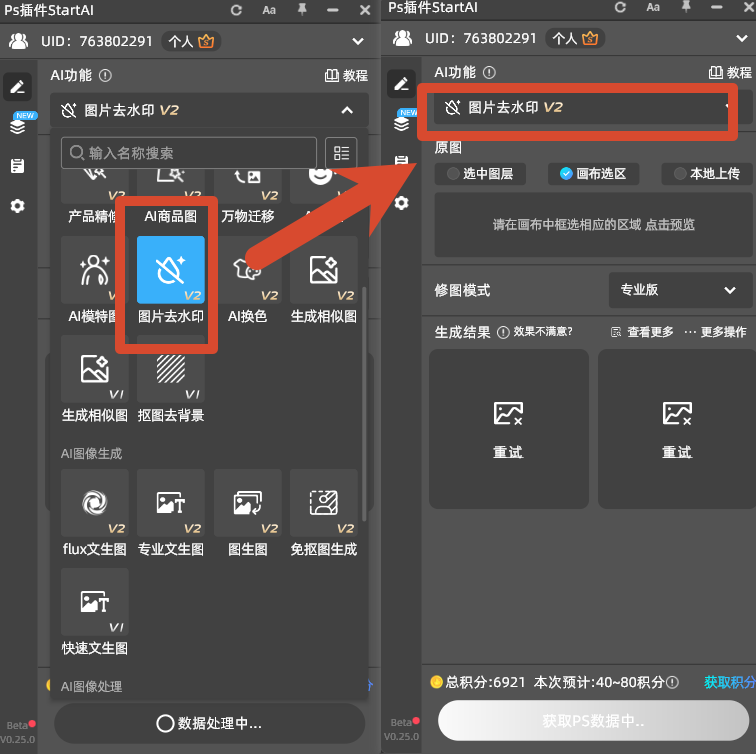Open the NEW layers tab in right sidebar
This screenshot has width=756, height=754.
click(x=402, y=123)
